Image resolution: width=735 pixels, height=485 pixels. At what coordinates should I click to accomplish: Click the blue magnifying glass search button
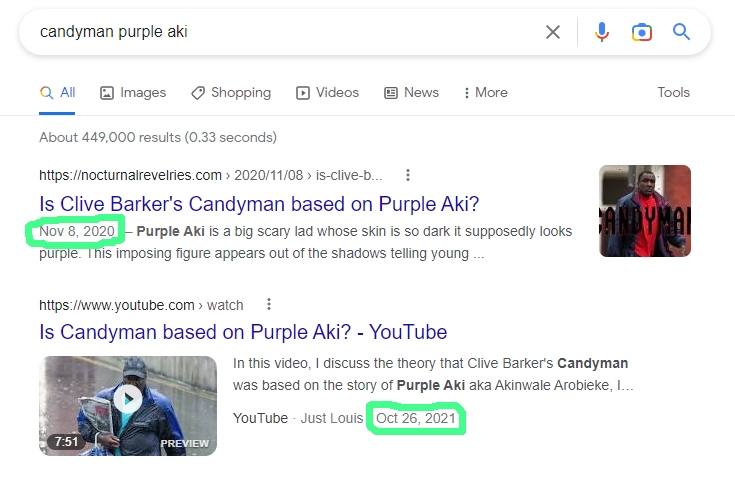point(682,32)
